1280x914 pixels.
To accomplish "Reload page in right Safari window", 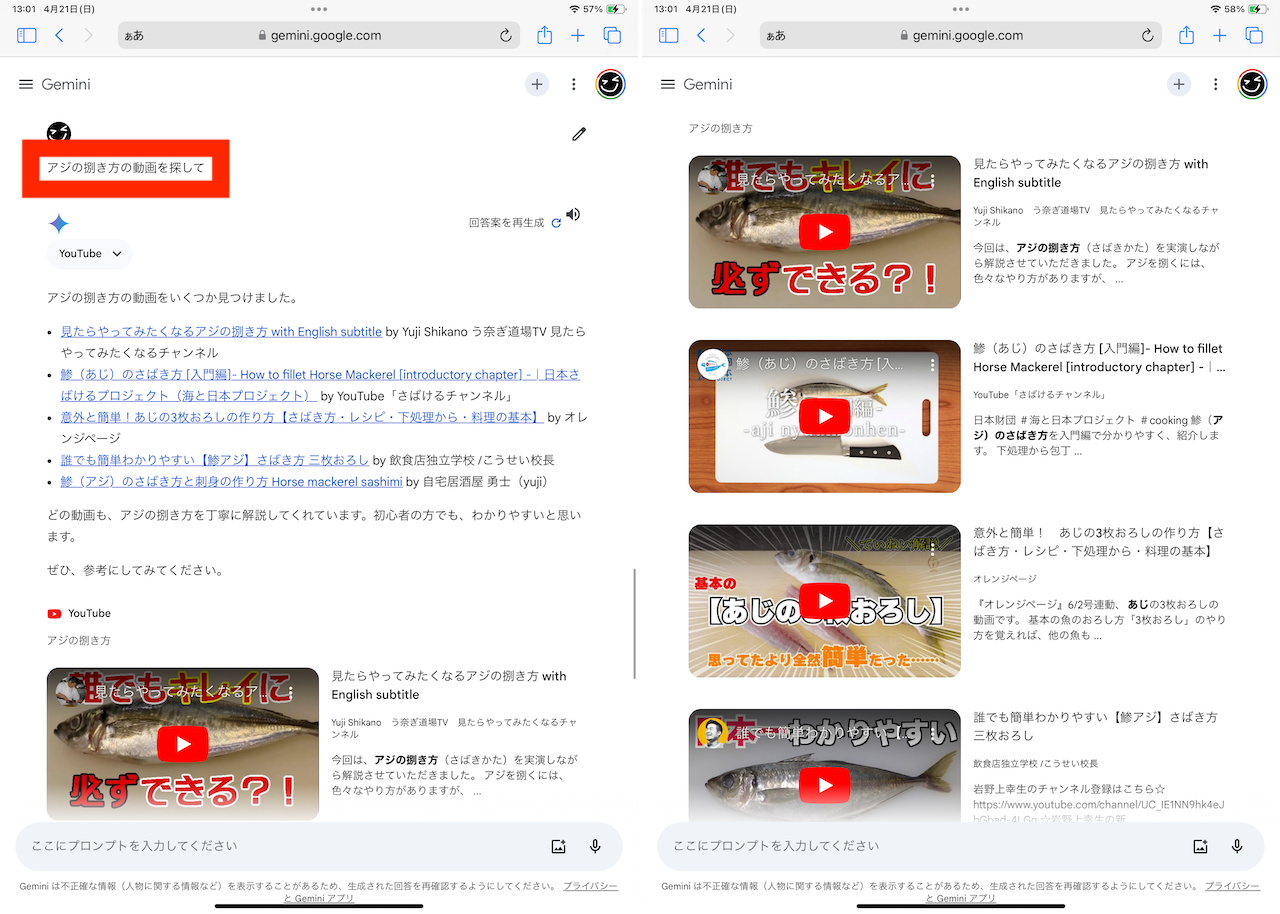I will pos(1148,35).
